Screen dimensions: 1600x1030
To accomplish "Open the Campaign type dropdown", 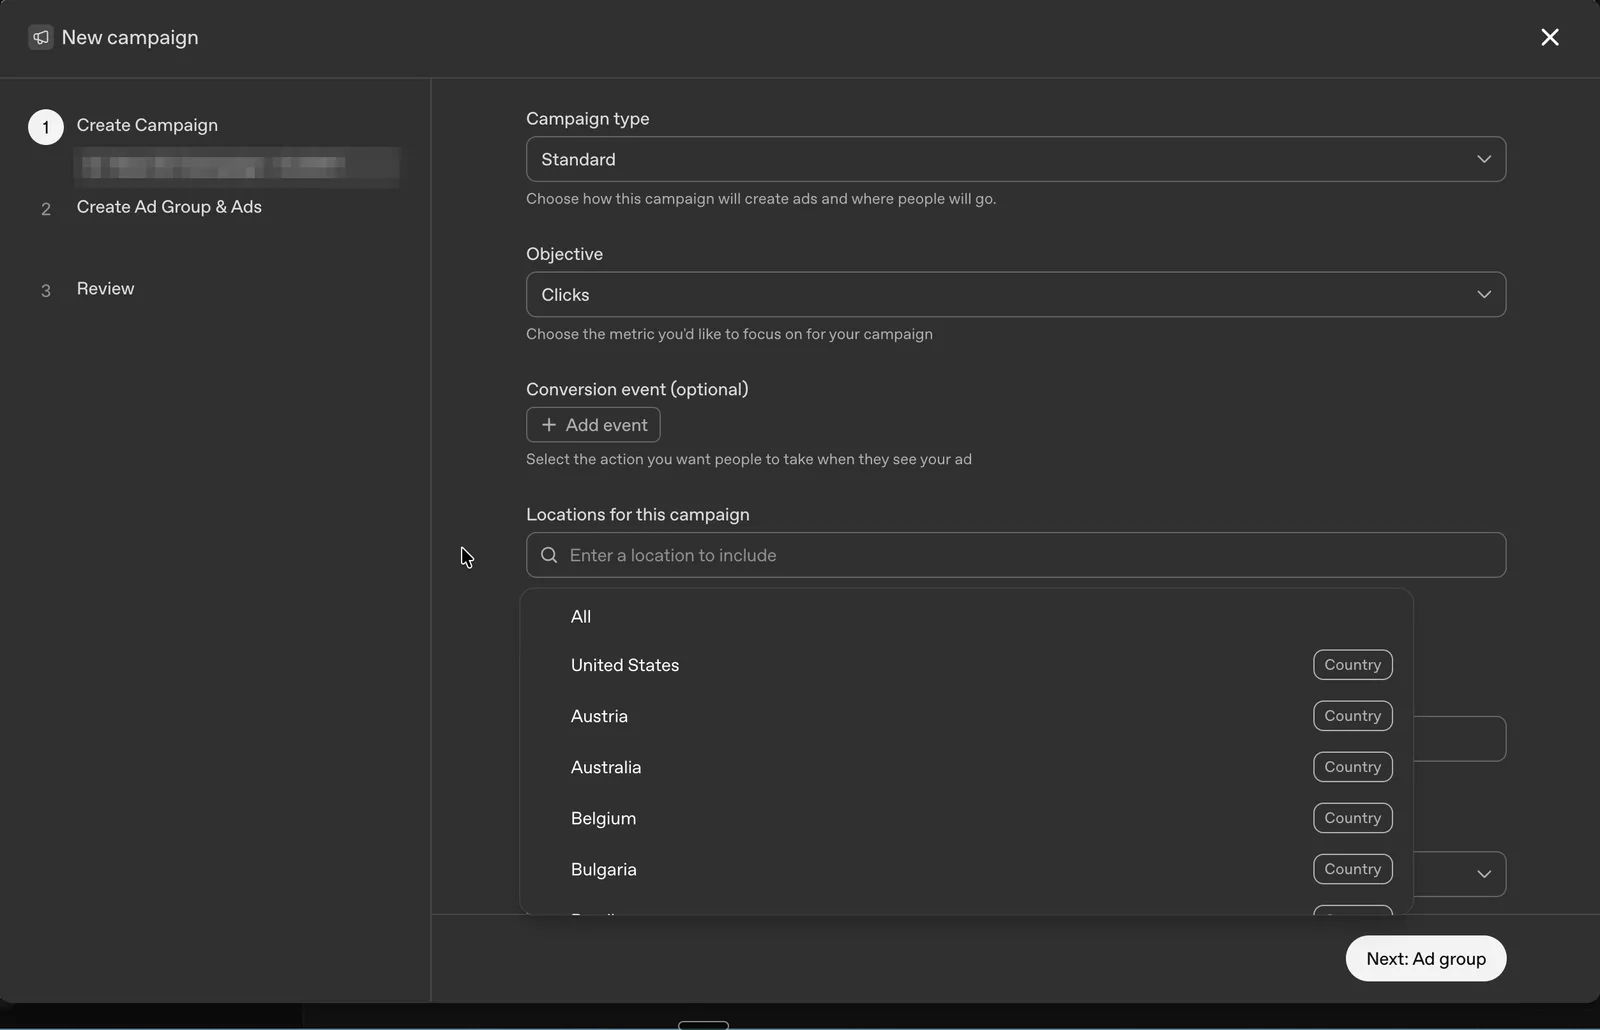I will [x=1015, y=159].
